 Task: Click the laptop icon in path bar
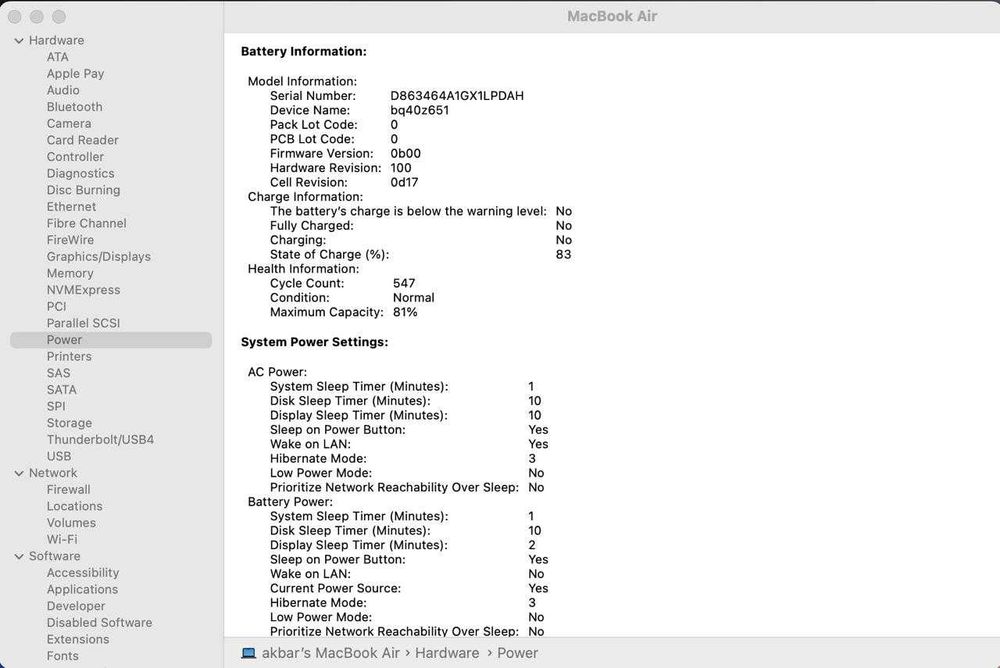[249, 653]
